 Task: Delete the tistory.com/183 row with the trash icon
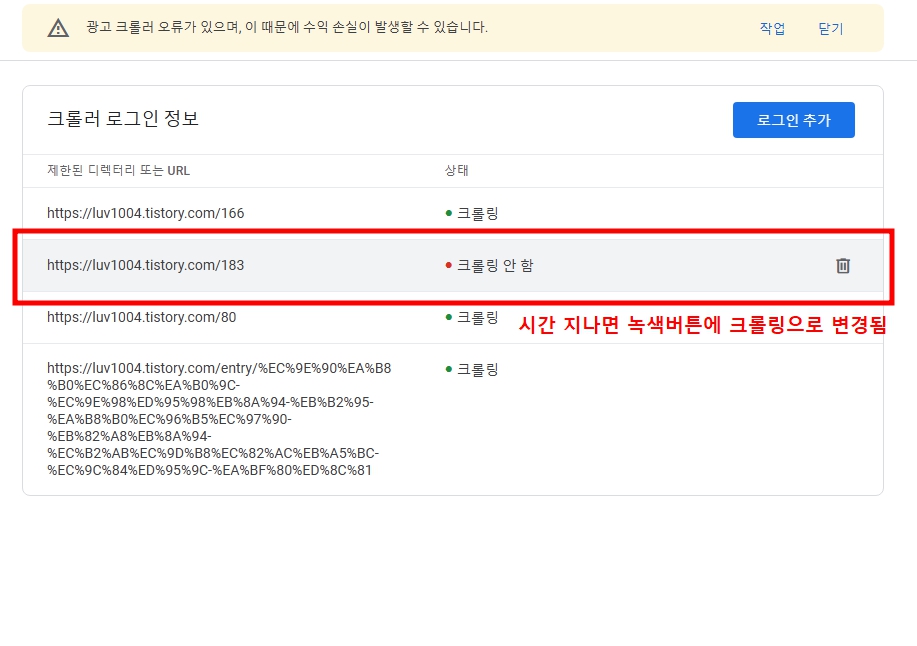[x=843, y=265]
